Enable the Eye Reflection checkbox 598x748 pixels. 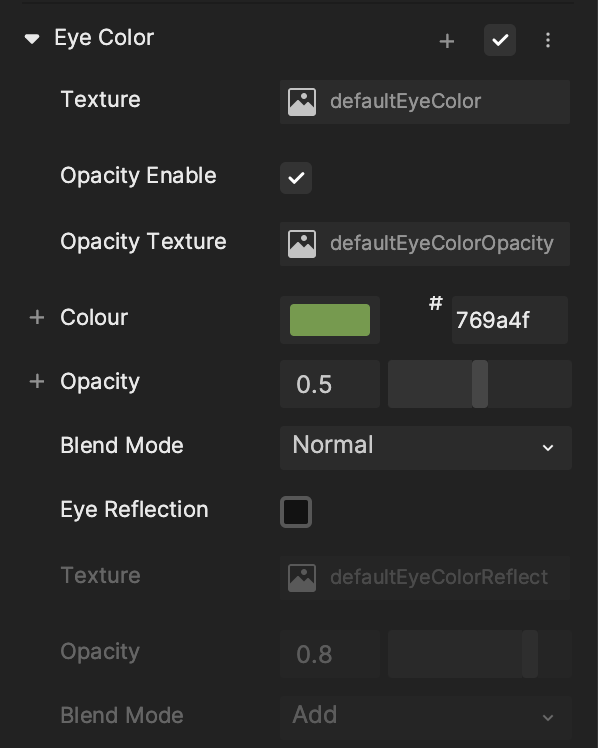296,512
